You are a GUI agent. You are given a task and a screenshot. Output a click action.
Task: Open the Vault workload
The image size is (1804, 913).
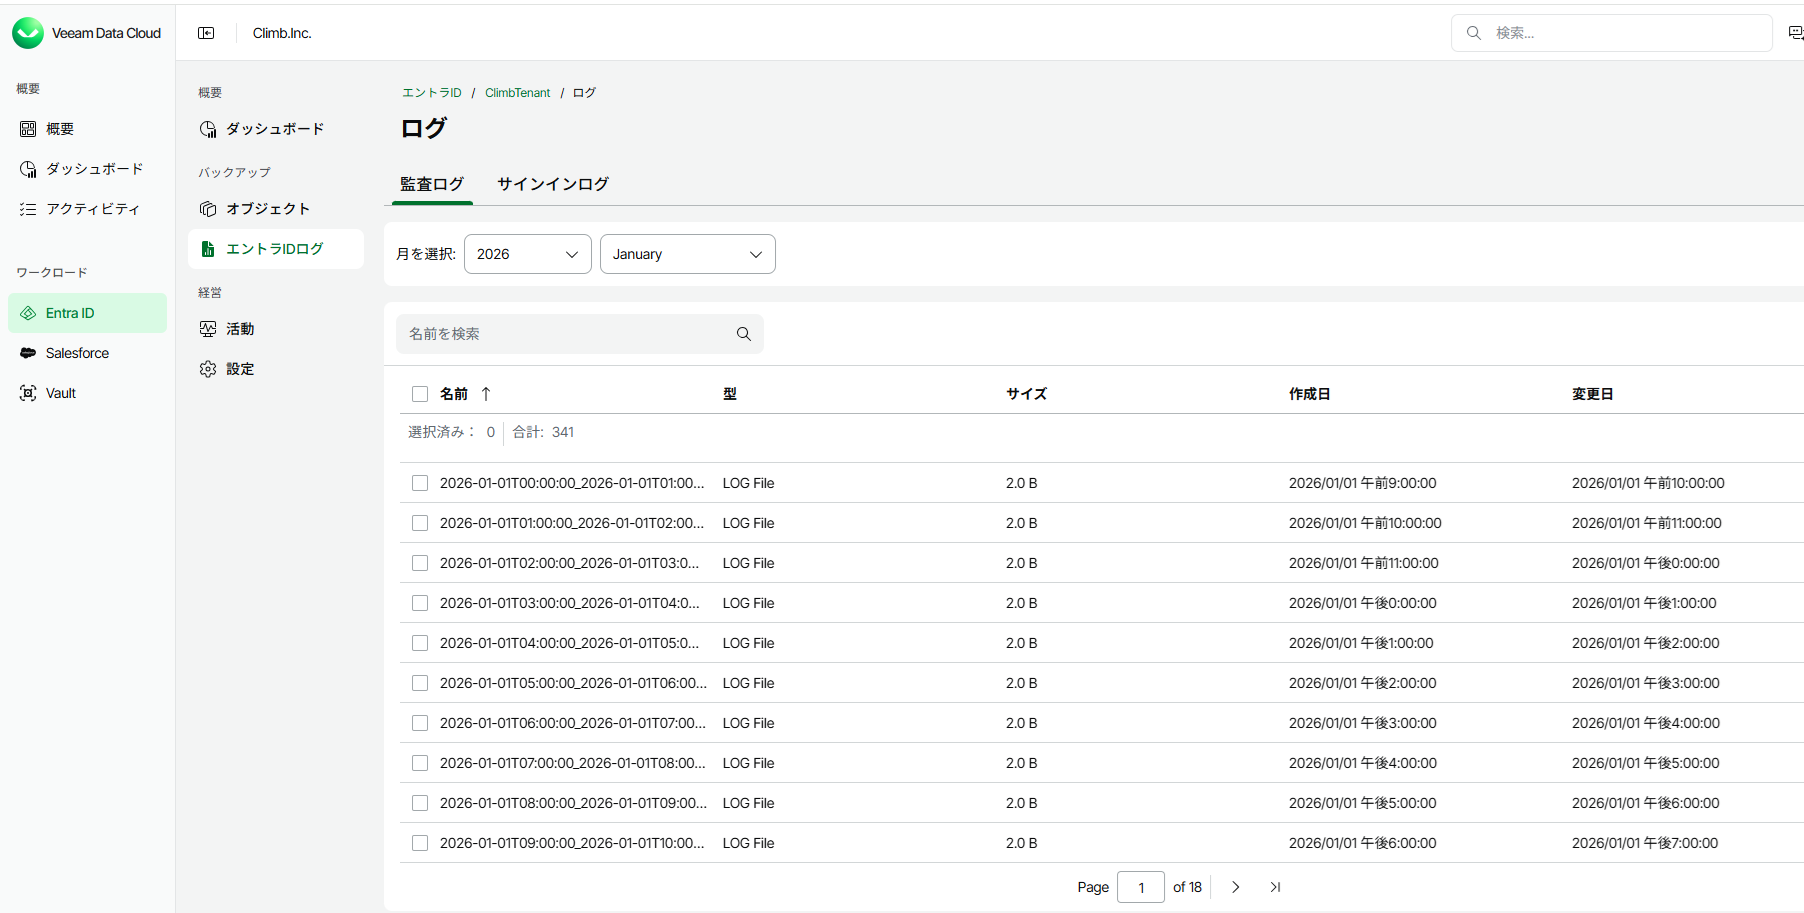pyautogui.click(x=60, y=392)
